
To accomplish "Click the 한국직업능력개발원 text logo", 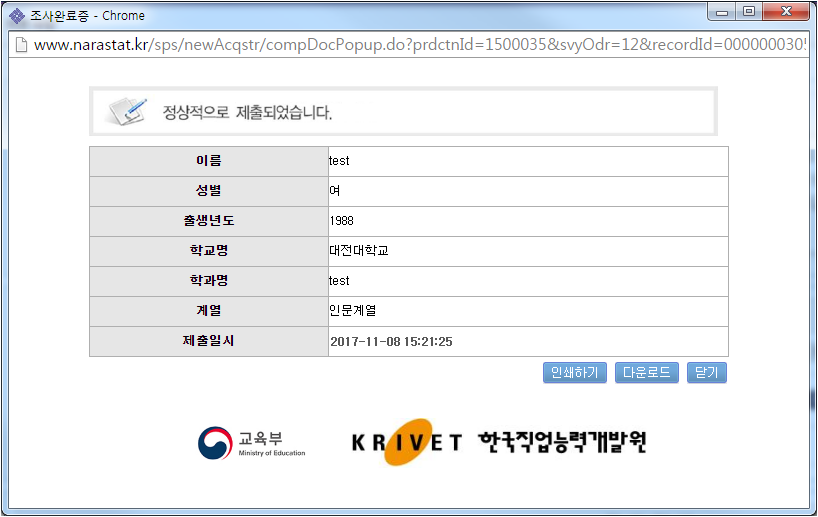I will tap(562, 442).
